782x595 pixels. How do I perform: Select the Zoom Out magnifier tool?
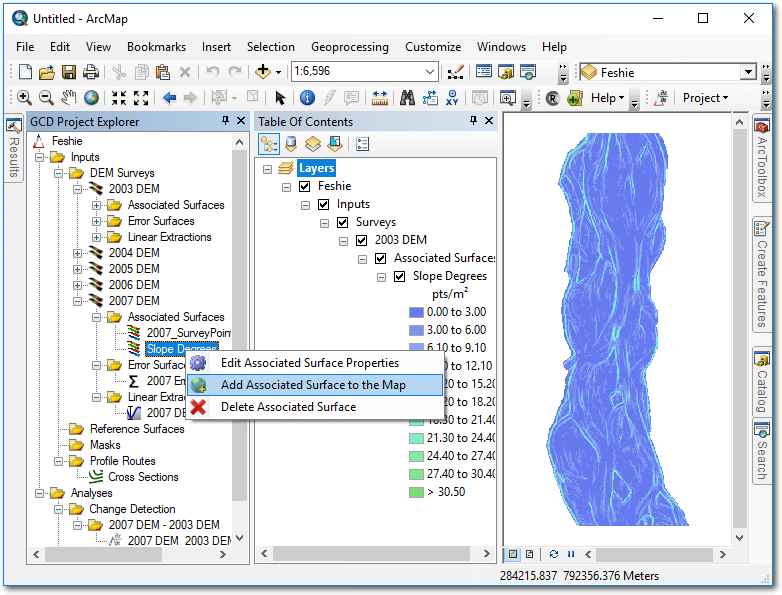46,98
